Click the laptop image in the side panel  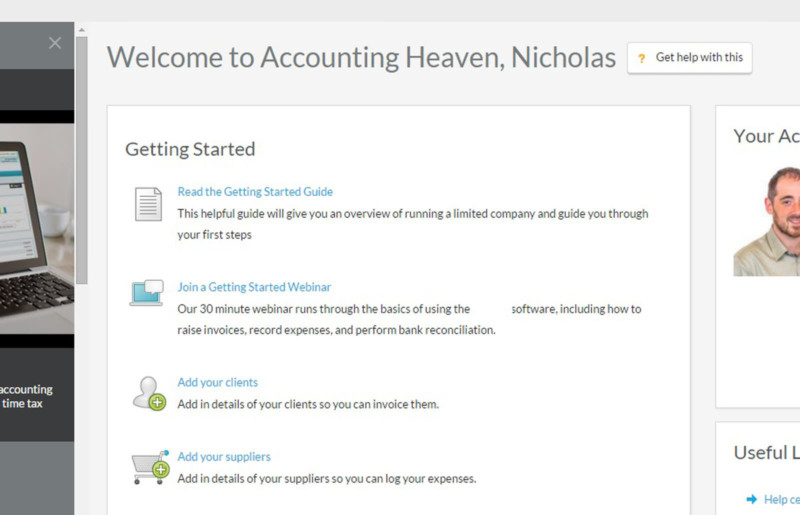pos(37,228)
